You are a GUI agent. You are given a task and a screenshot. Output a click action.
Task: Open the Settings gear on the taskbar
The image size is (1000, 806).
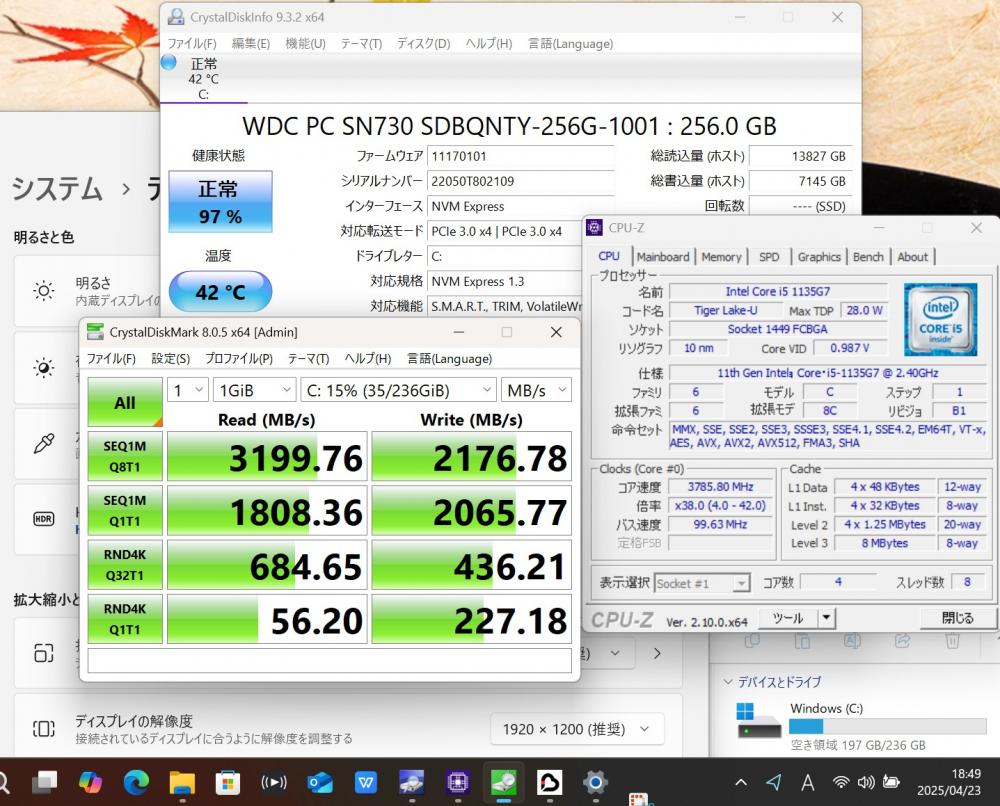coord(595,782)
